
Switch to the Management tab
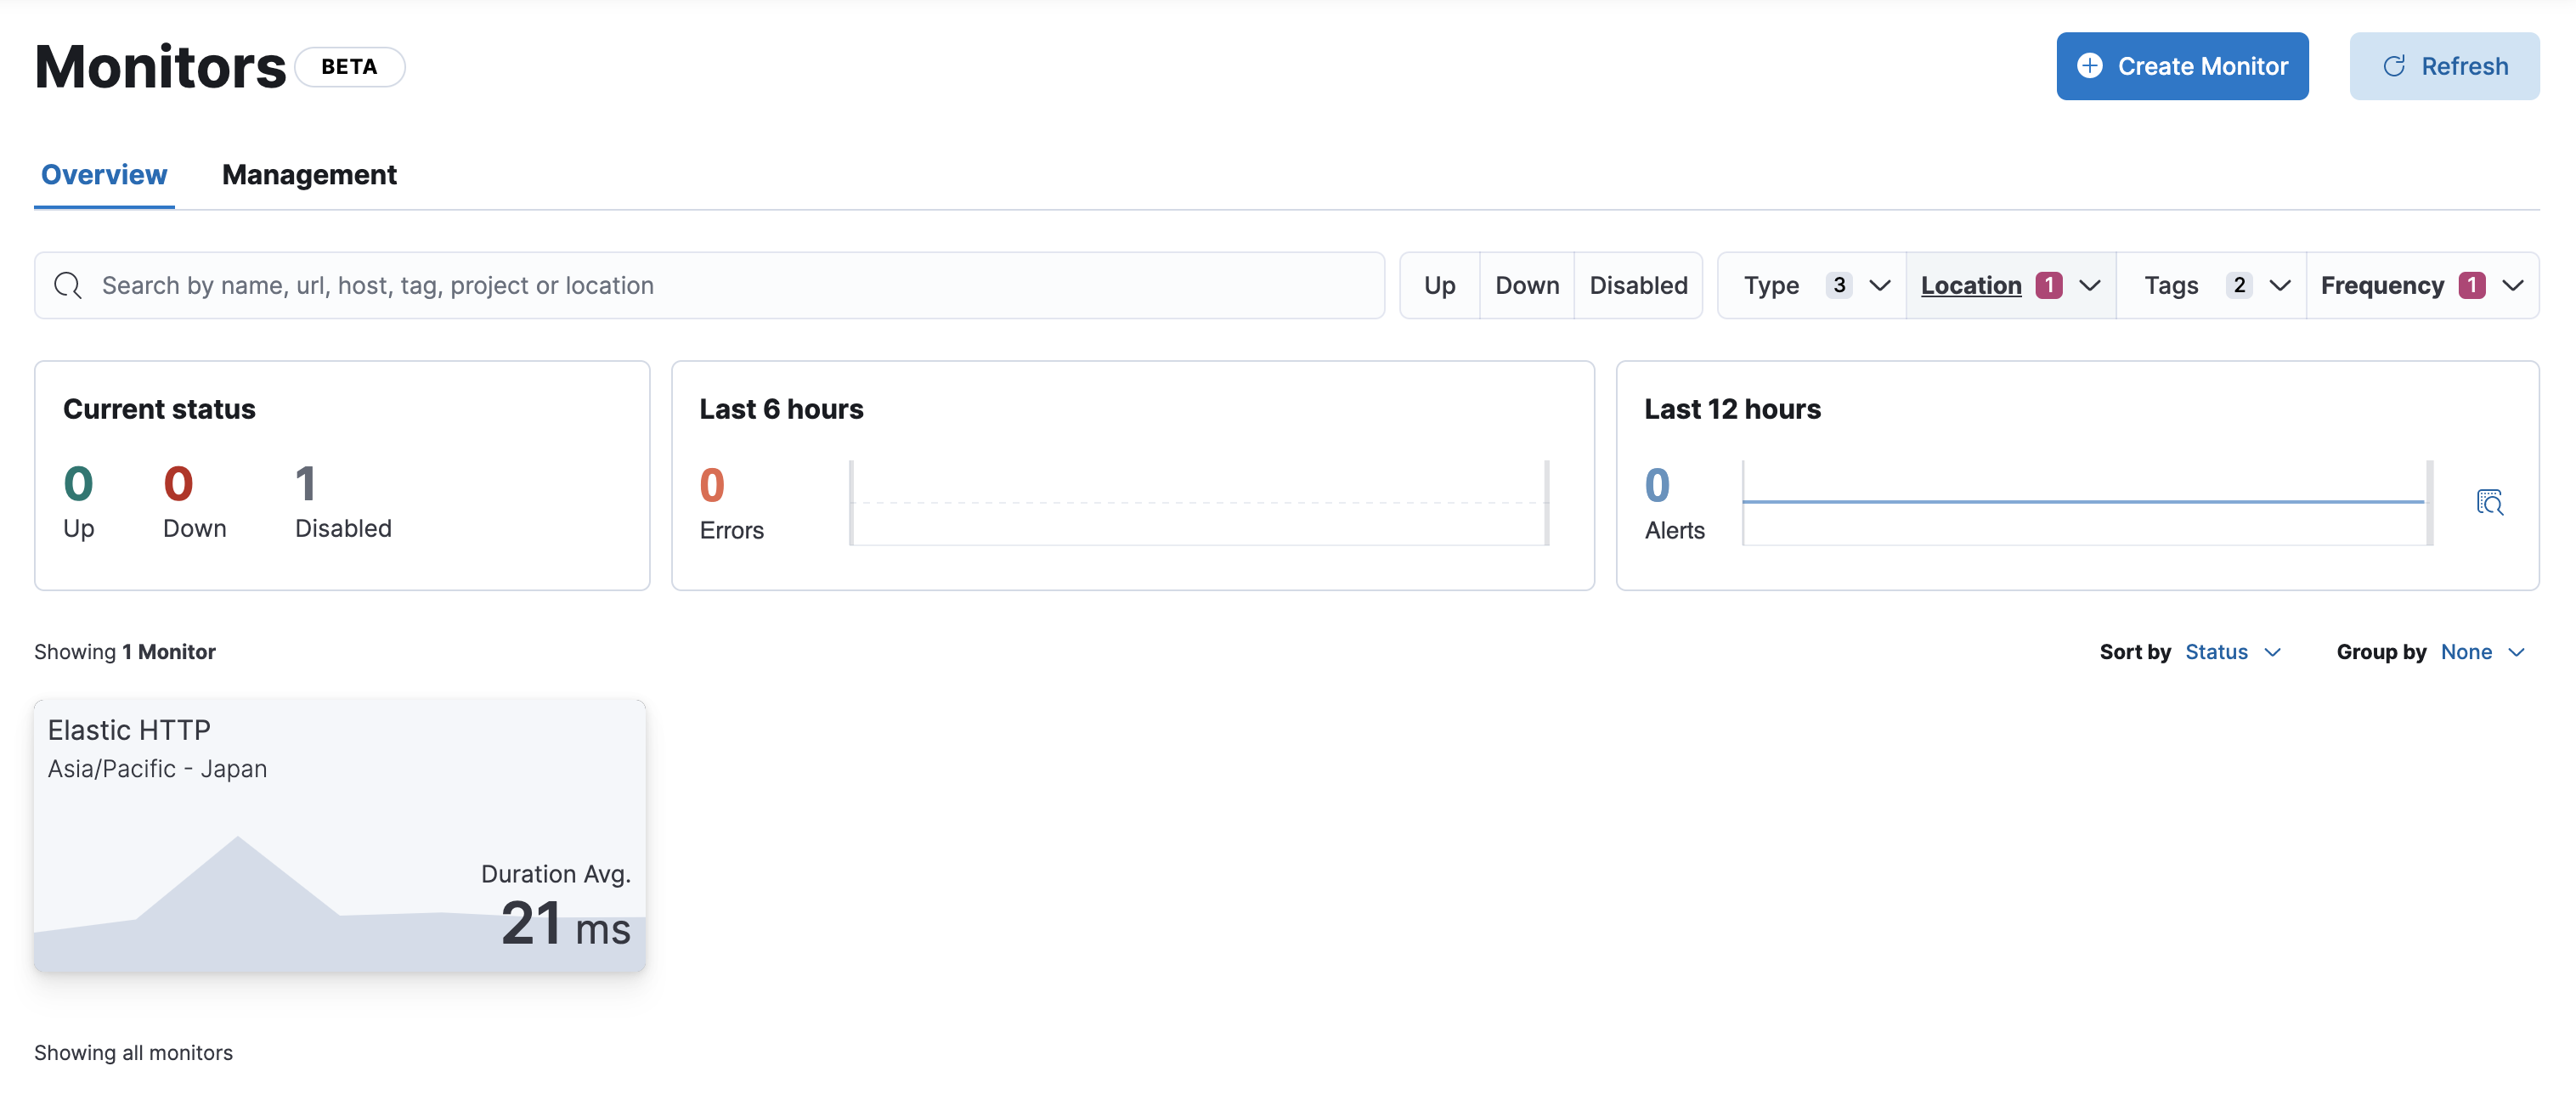[310, 174]
